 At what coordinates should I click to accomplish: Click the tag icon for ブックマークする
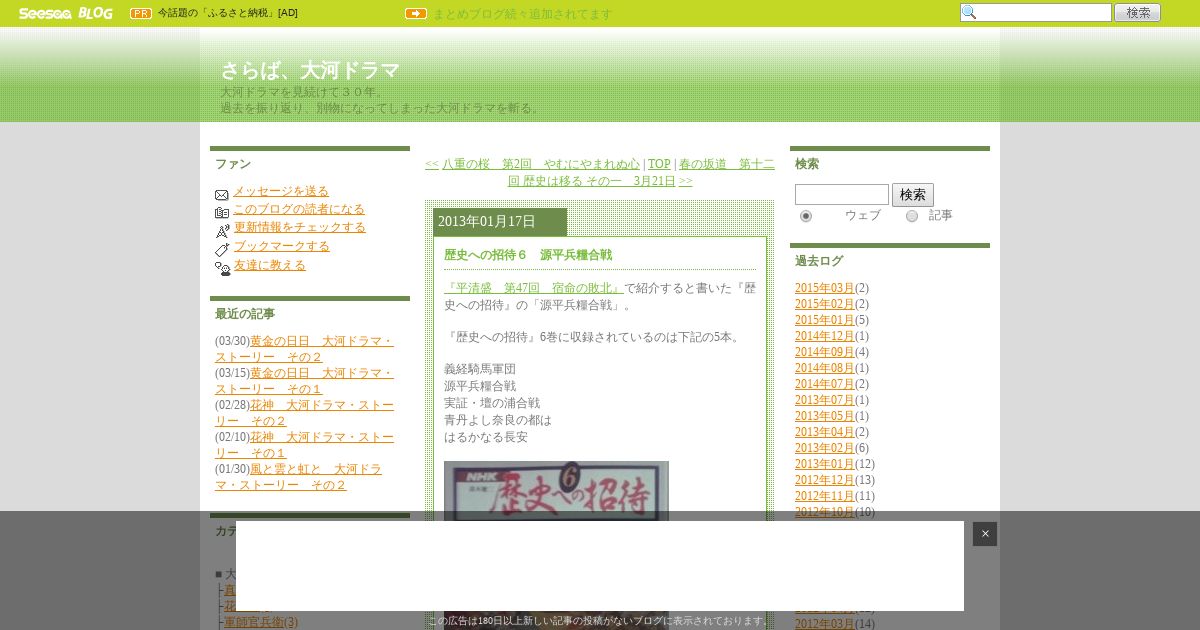[222, 249]
